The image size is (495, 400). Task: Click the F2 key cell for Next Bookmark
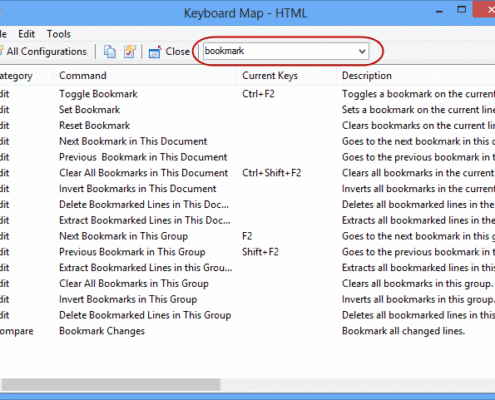[247, 236]
